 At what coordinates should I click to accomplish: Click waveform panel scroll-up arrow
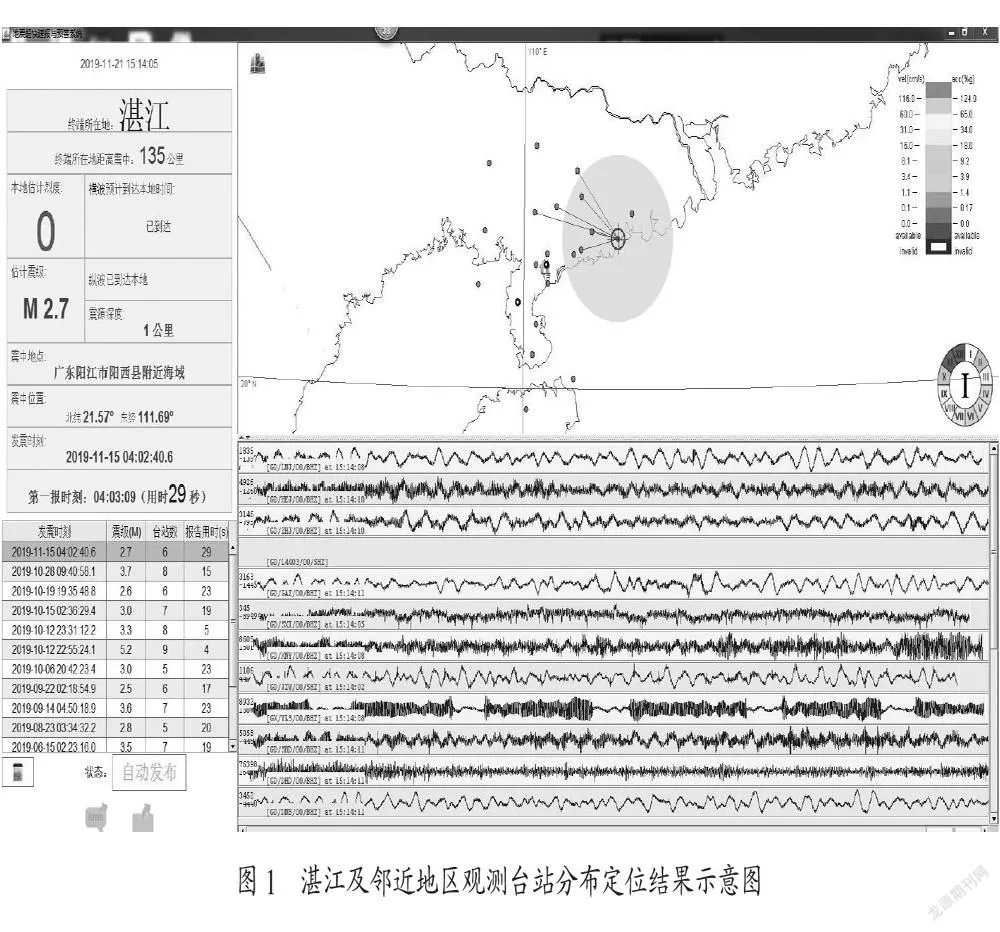[x=994, y=449]
